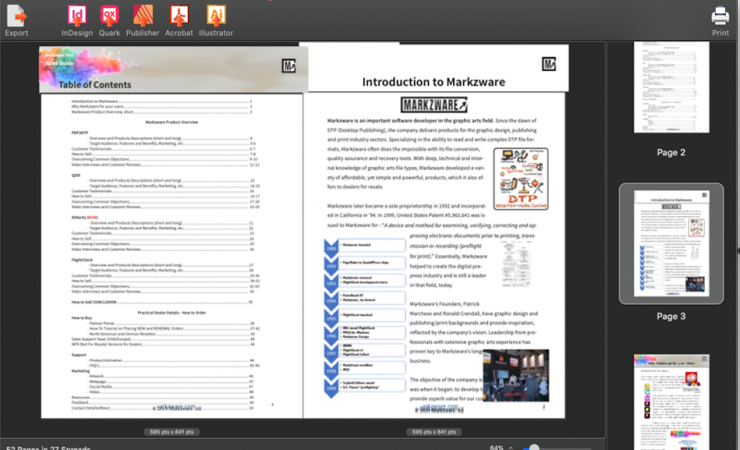Click the zoom slider handle
This screenshot has height=450, width=740.
click(535, 447)
